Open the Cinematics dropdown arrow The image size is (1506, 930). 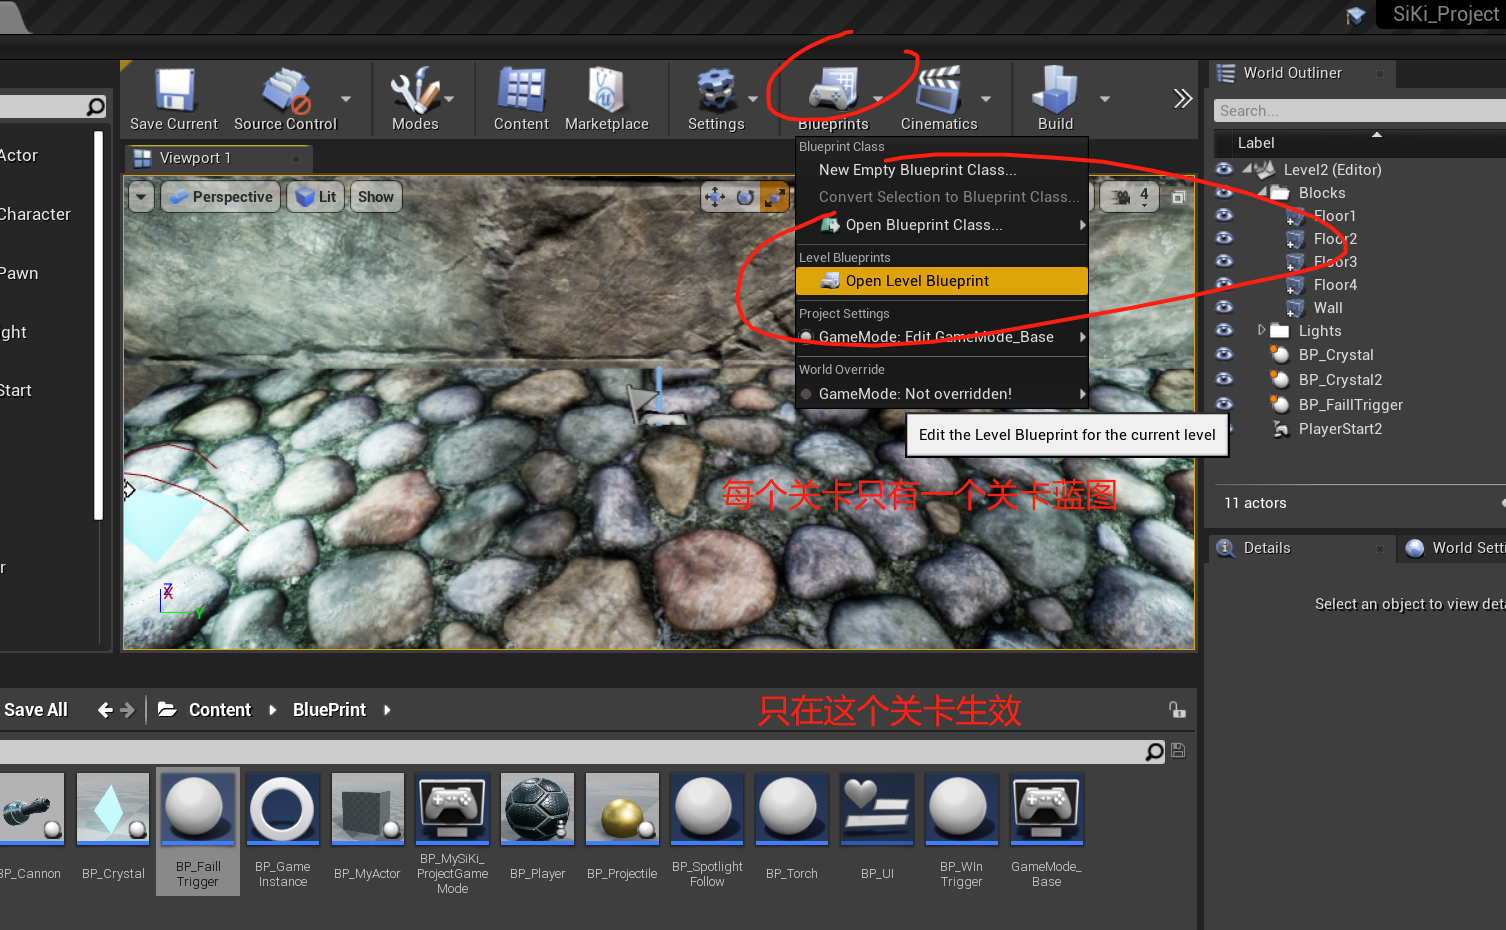pyautogui.click(x=986, y=99)
